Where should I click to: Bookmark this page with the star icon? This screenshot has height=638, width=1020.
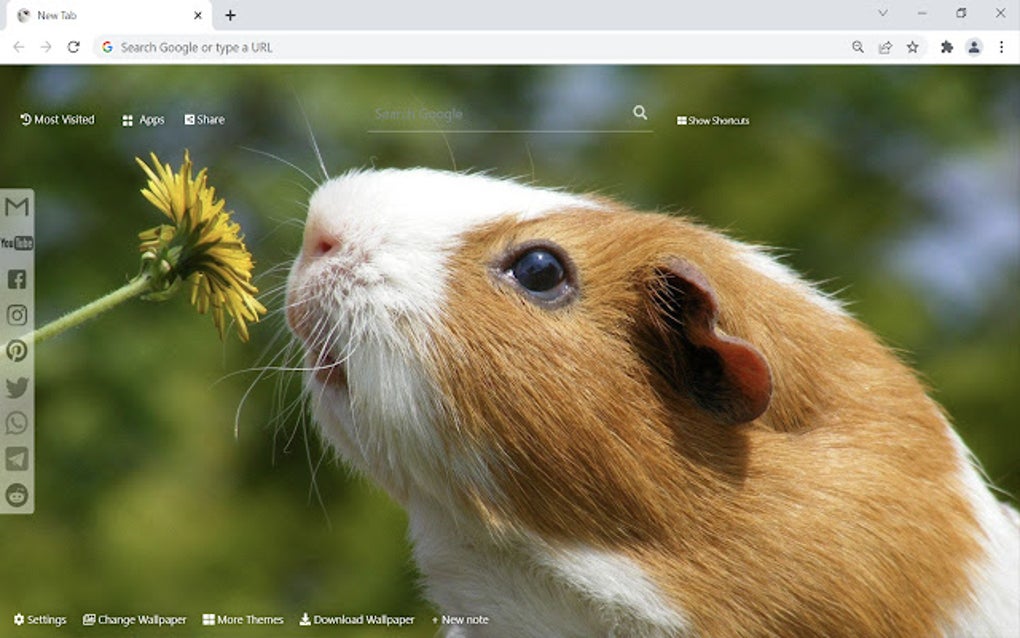click(x=913, y=46)
